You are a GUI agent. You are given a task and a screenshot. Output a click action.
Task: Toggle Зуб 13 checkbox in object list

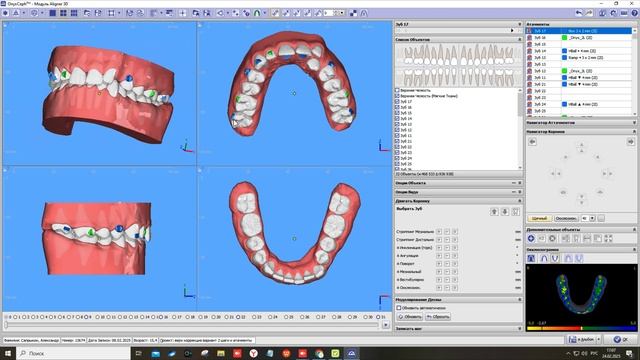click(397, 124)
